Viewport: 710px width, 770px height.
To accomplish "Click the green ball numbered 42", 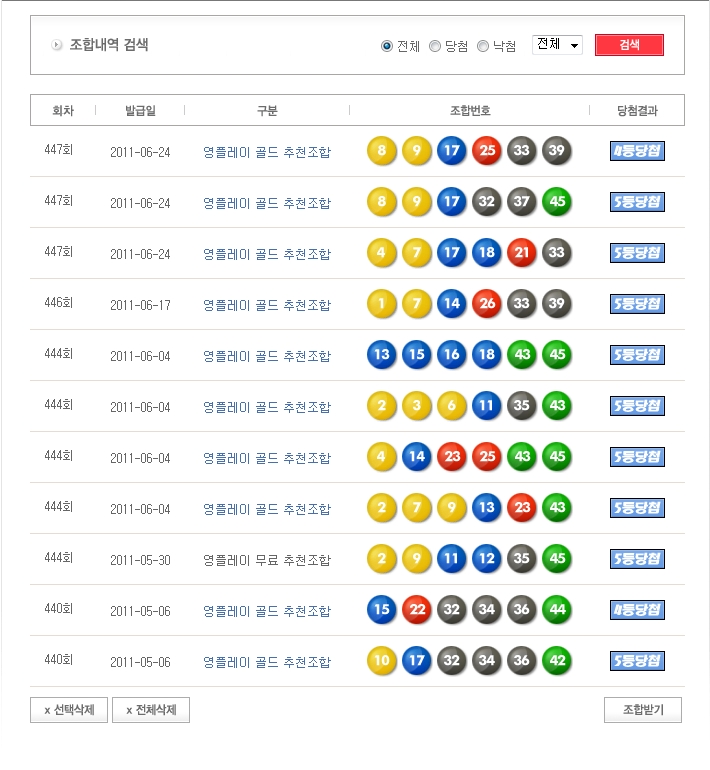I will (556, 661).
